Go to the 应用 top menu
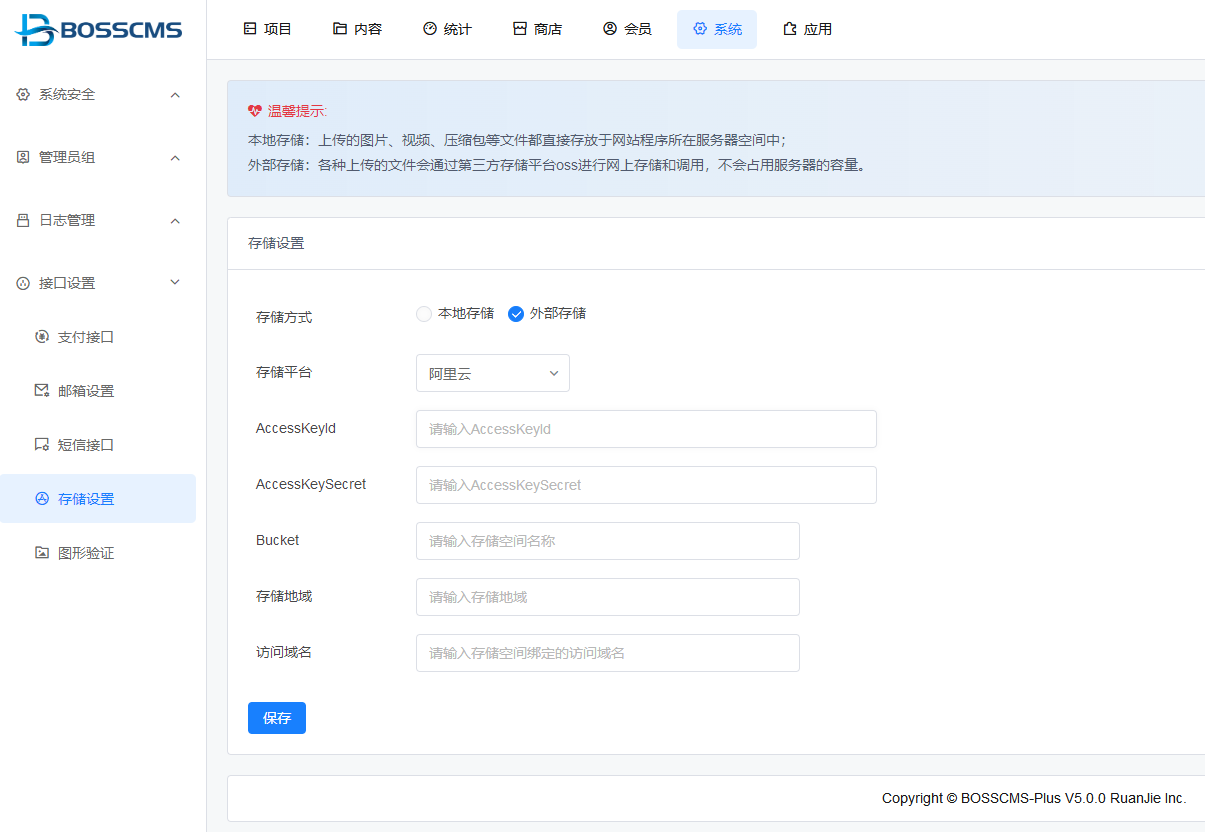Image resolution: width=1205 pixels, height=832 pixels. 807,29
